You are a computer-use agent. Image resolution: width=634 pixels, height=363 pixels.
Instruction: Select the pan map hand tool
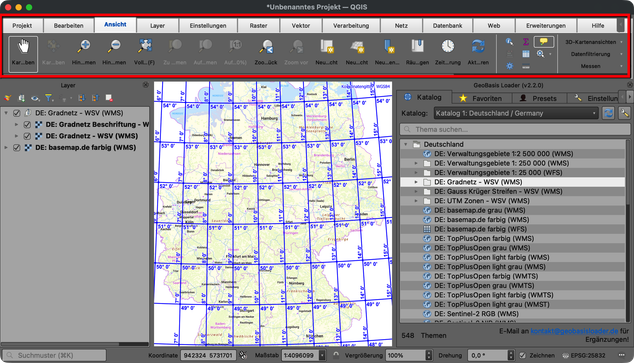coord(23,54)
